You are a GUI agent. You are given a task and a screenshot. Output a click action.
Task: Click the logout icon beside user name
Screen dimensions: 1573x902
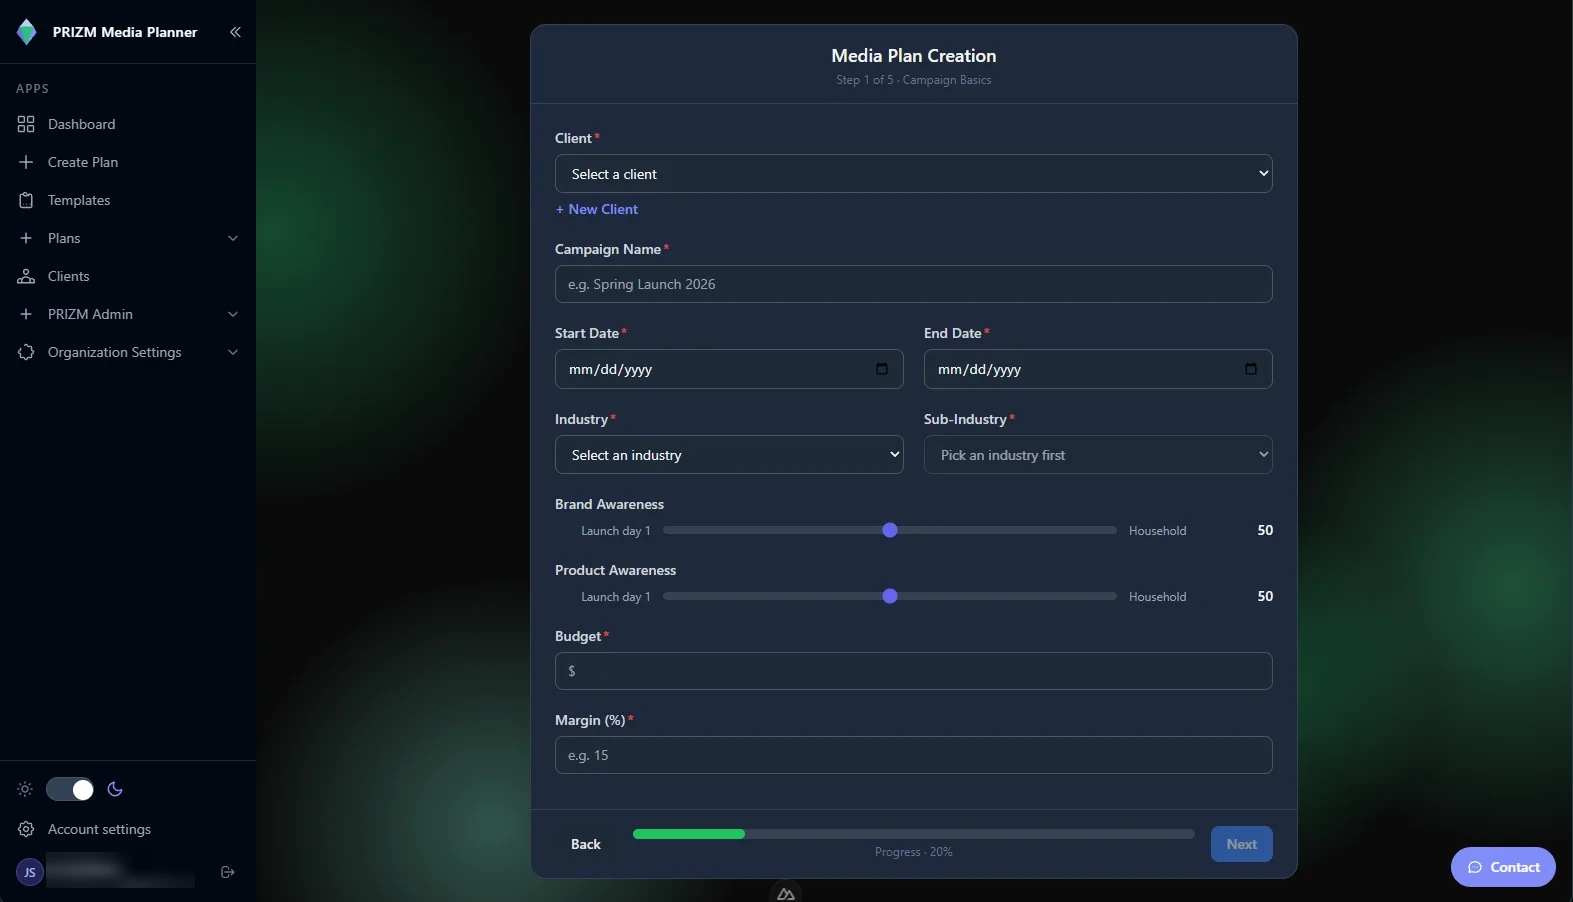228,872
